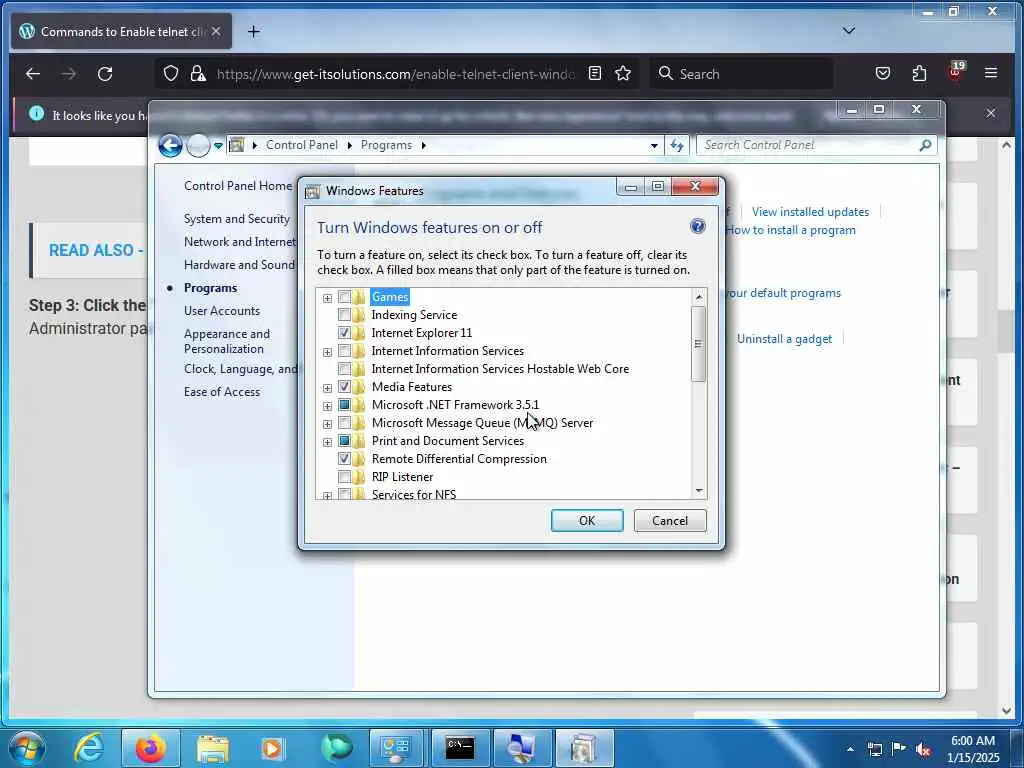This screenshot has width=1024, height=768.
Task: Check Internet Information Services Hostable Web Core
Action: coord(344,368)
